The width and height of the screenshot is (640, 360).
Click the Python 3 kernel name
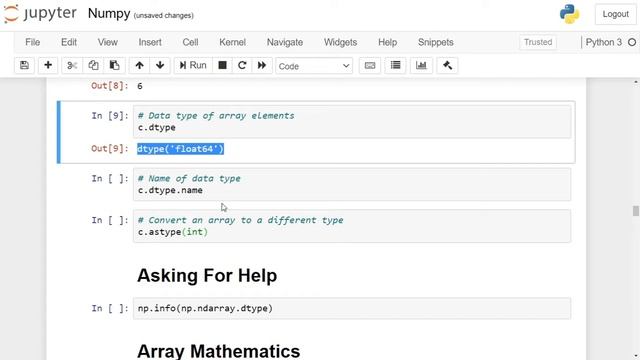604,42
